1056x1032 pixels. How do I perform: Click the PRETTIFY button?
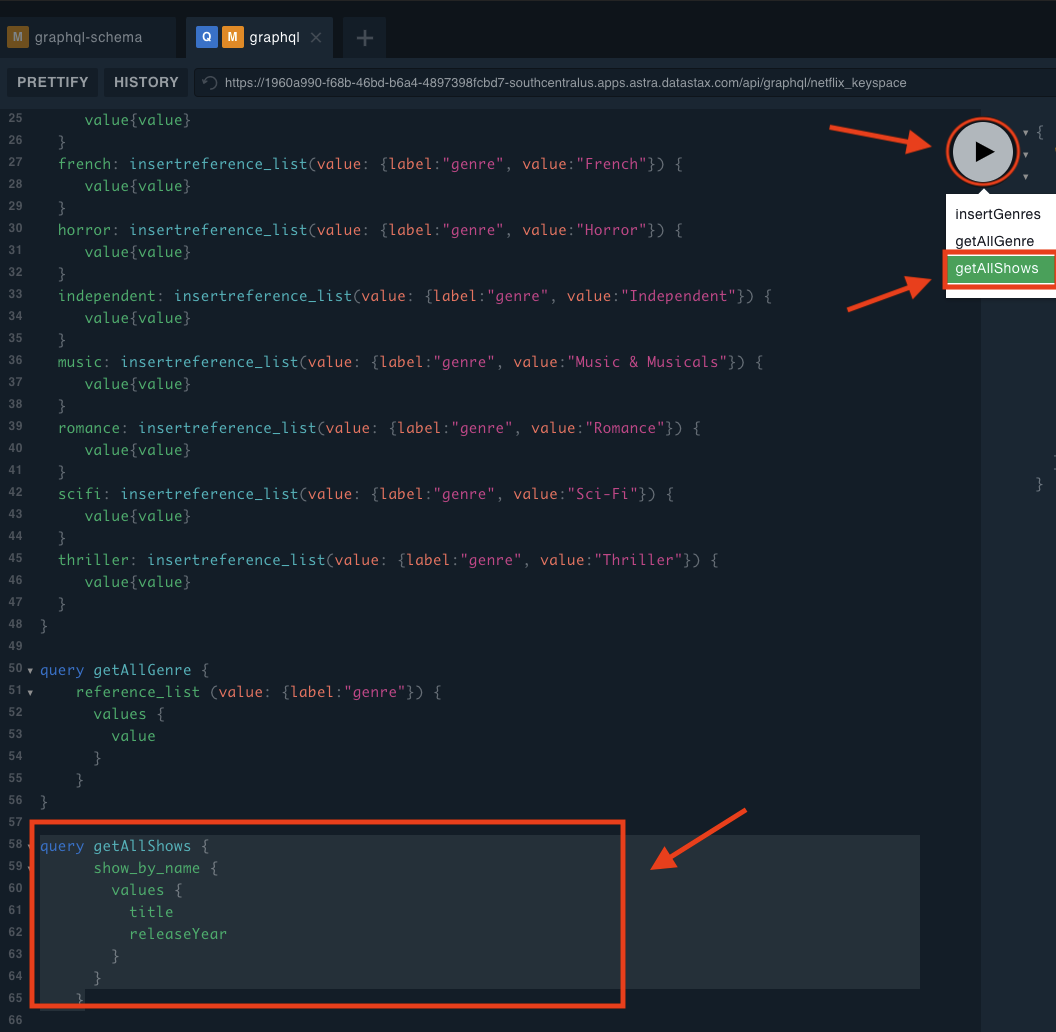pos(53,82)
